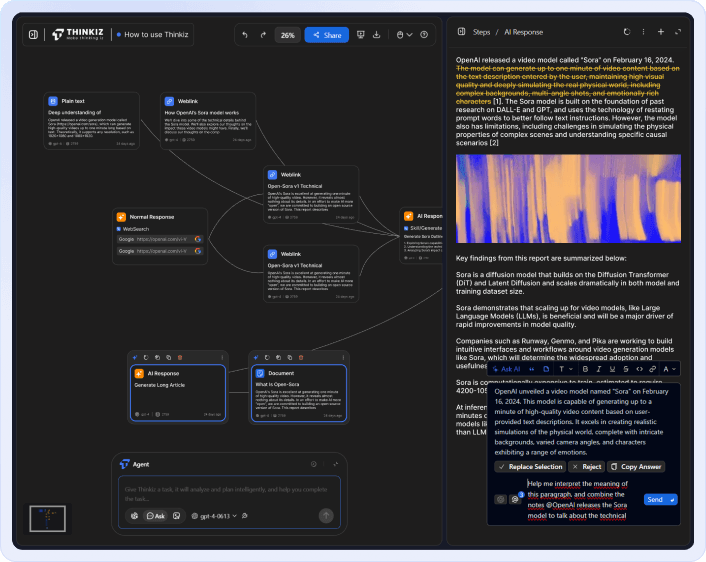Insert link using the link icon
This screenshot has height=562, width=706.
(652, 369)
